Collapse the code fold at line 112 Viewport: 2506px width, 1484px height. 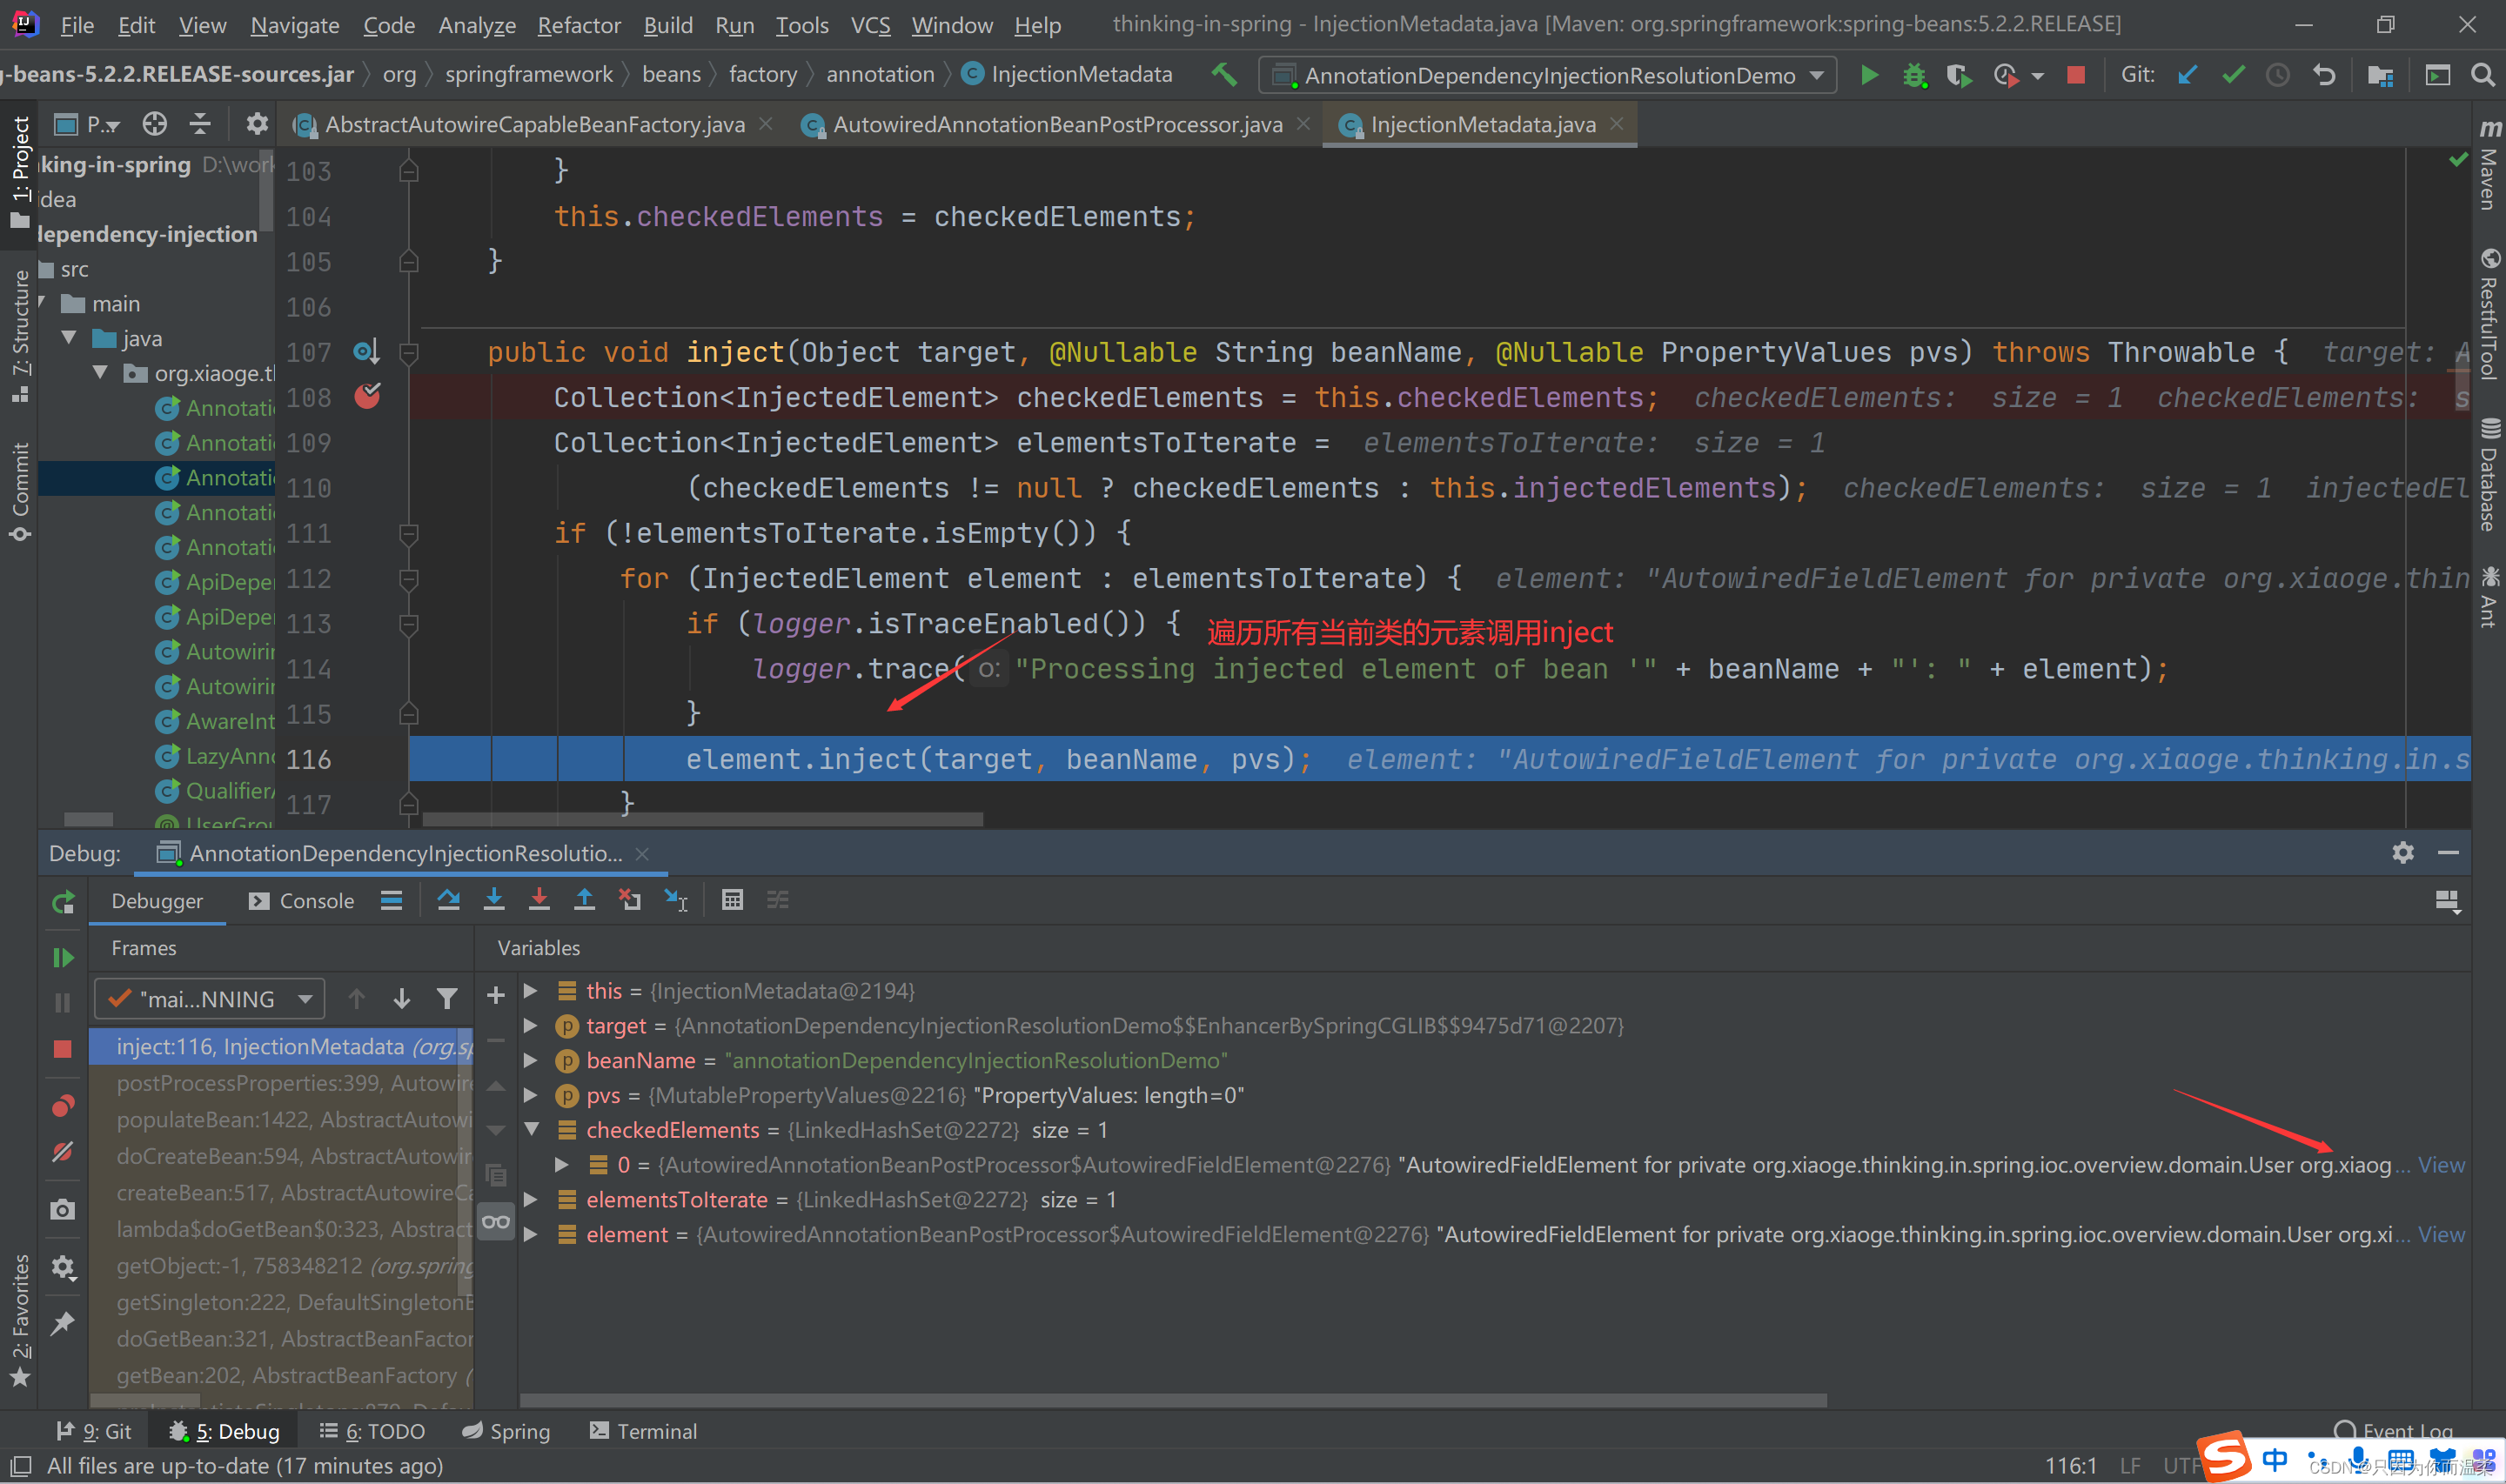pyautogui.click(x=408, y=579)
